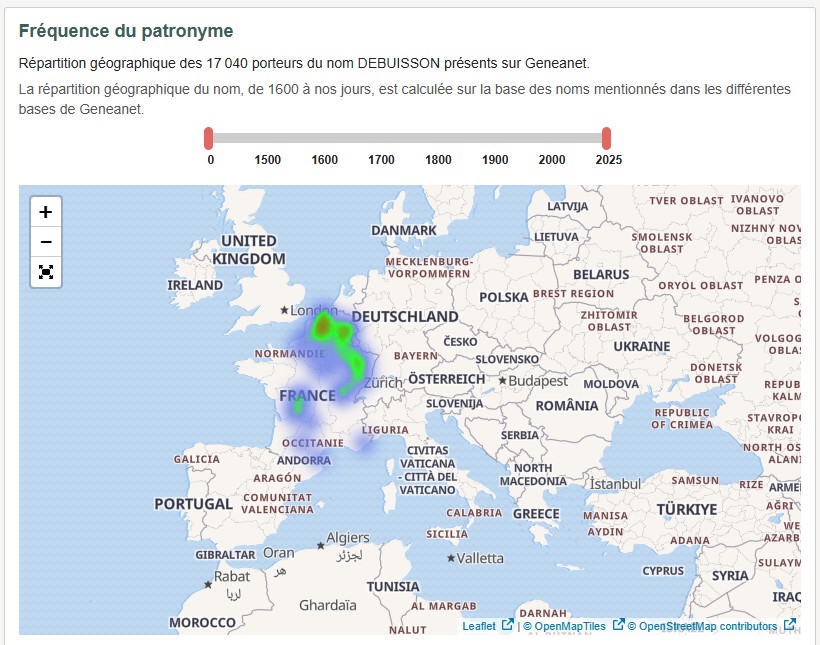This screenshot has height=645, width=820.
Task: Click the year 1600 on the timeline
Action: pos(324,158)
